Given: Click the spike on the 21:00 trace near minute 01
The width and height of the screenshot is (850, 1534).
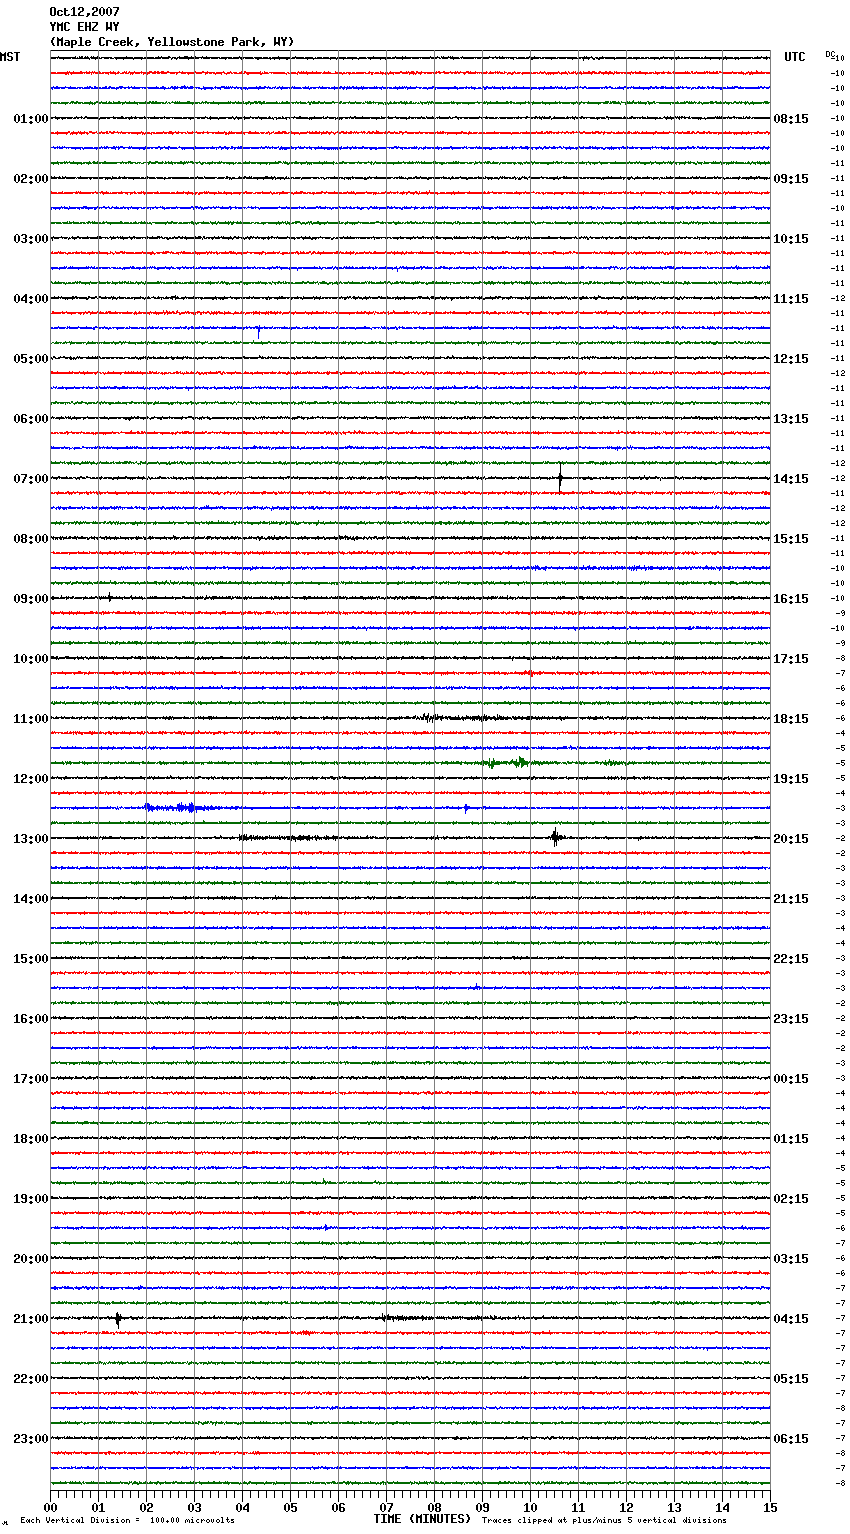Looking at the screenshot, I should pos(118,1319).
